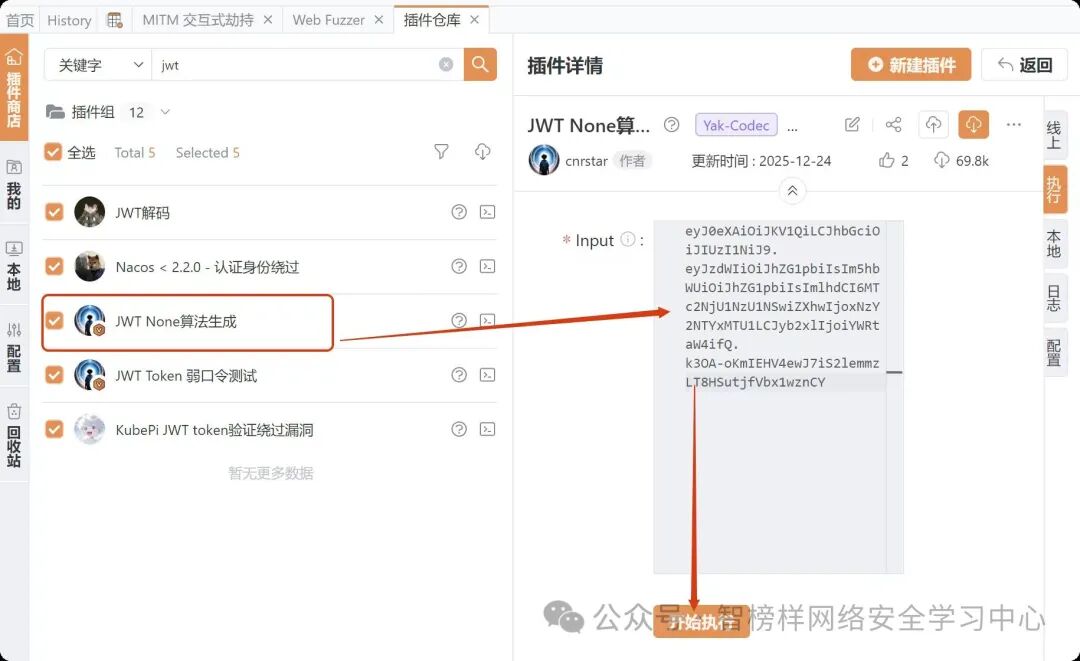Click the Input info tooltip icon
This screenshot has height=661, width=1080.
(x=627, y=239)
